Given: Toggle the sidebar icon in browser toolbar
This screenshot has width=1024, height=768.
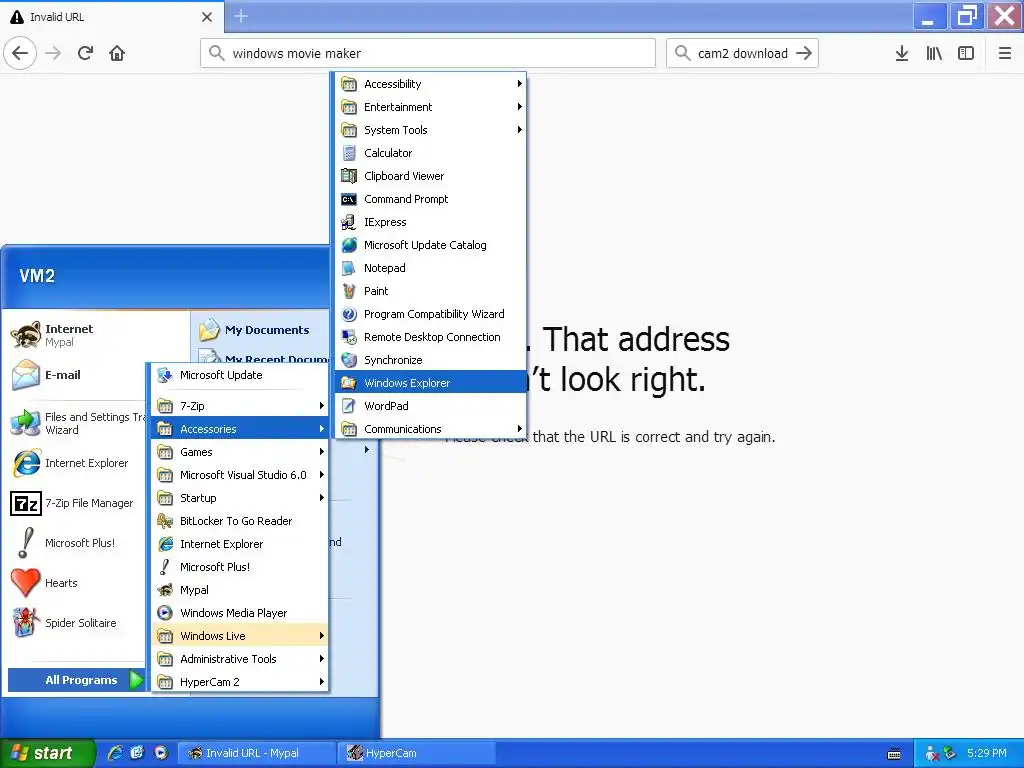Looking at the screenshot, I should (x=966, y=53).
